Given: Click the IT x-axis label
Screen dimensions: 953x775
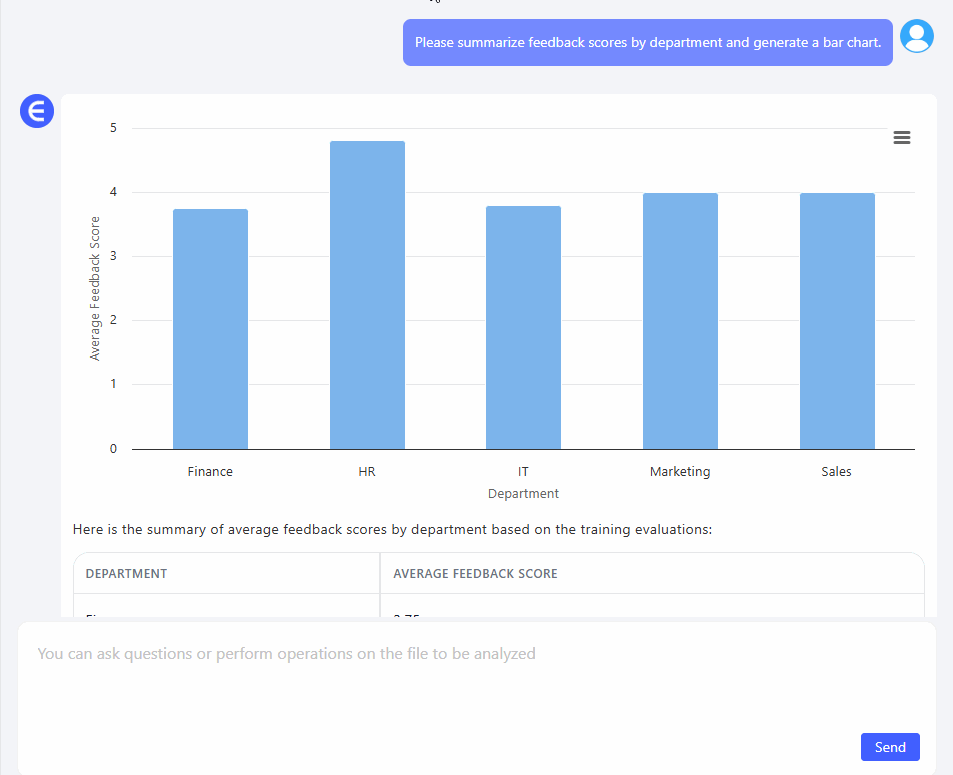Looking at the screenshot, I should [x=523, y=471].
